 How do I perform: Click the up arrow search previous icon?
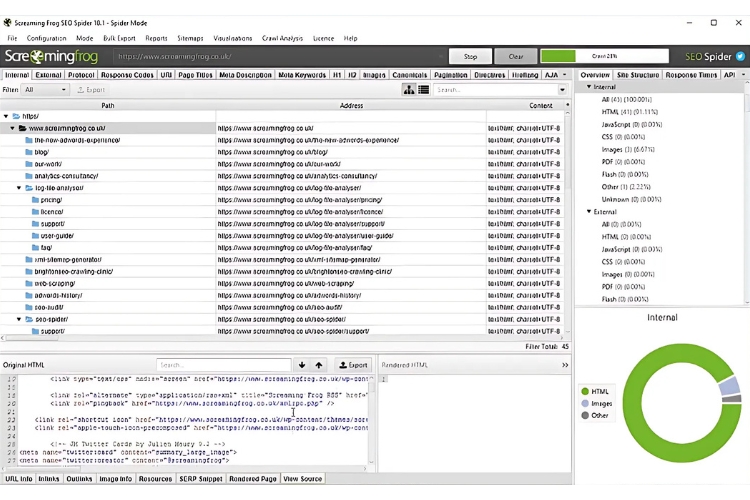click(319, 365)
